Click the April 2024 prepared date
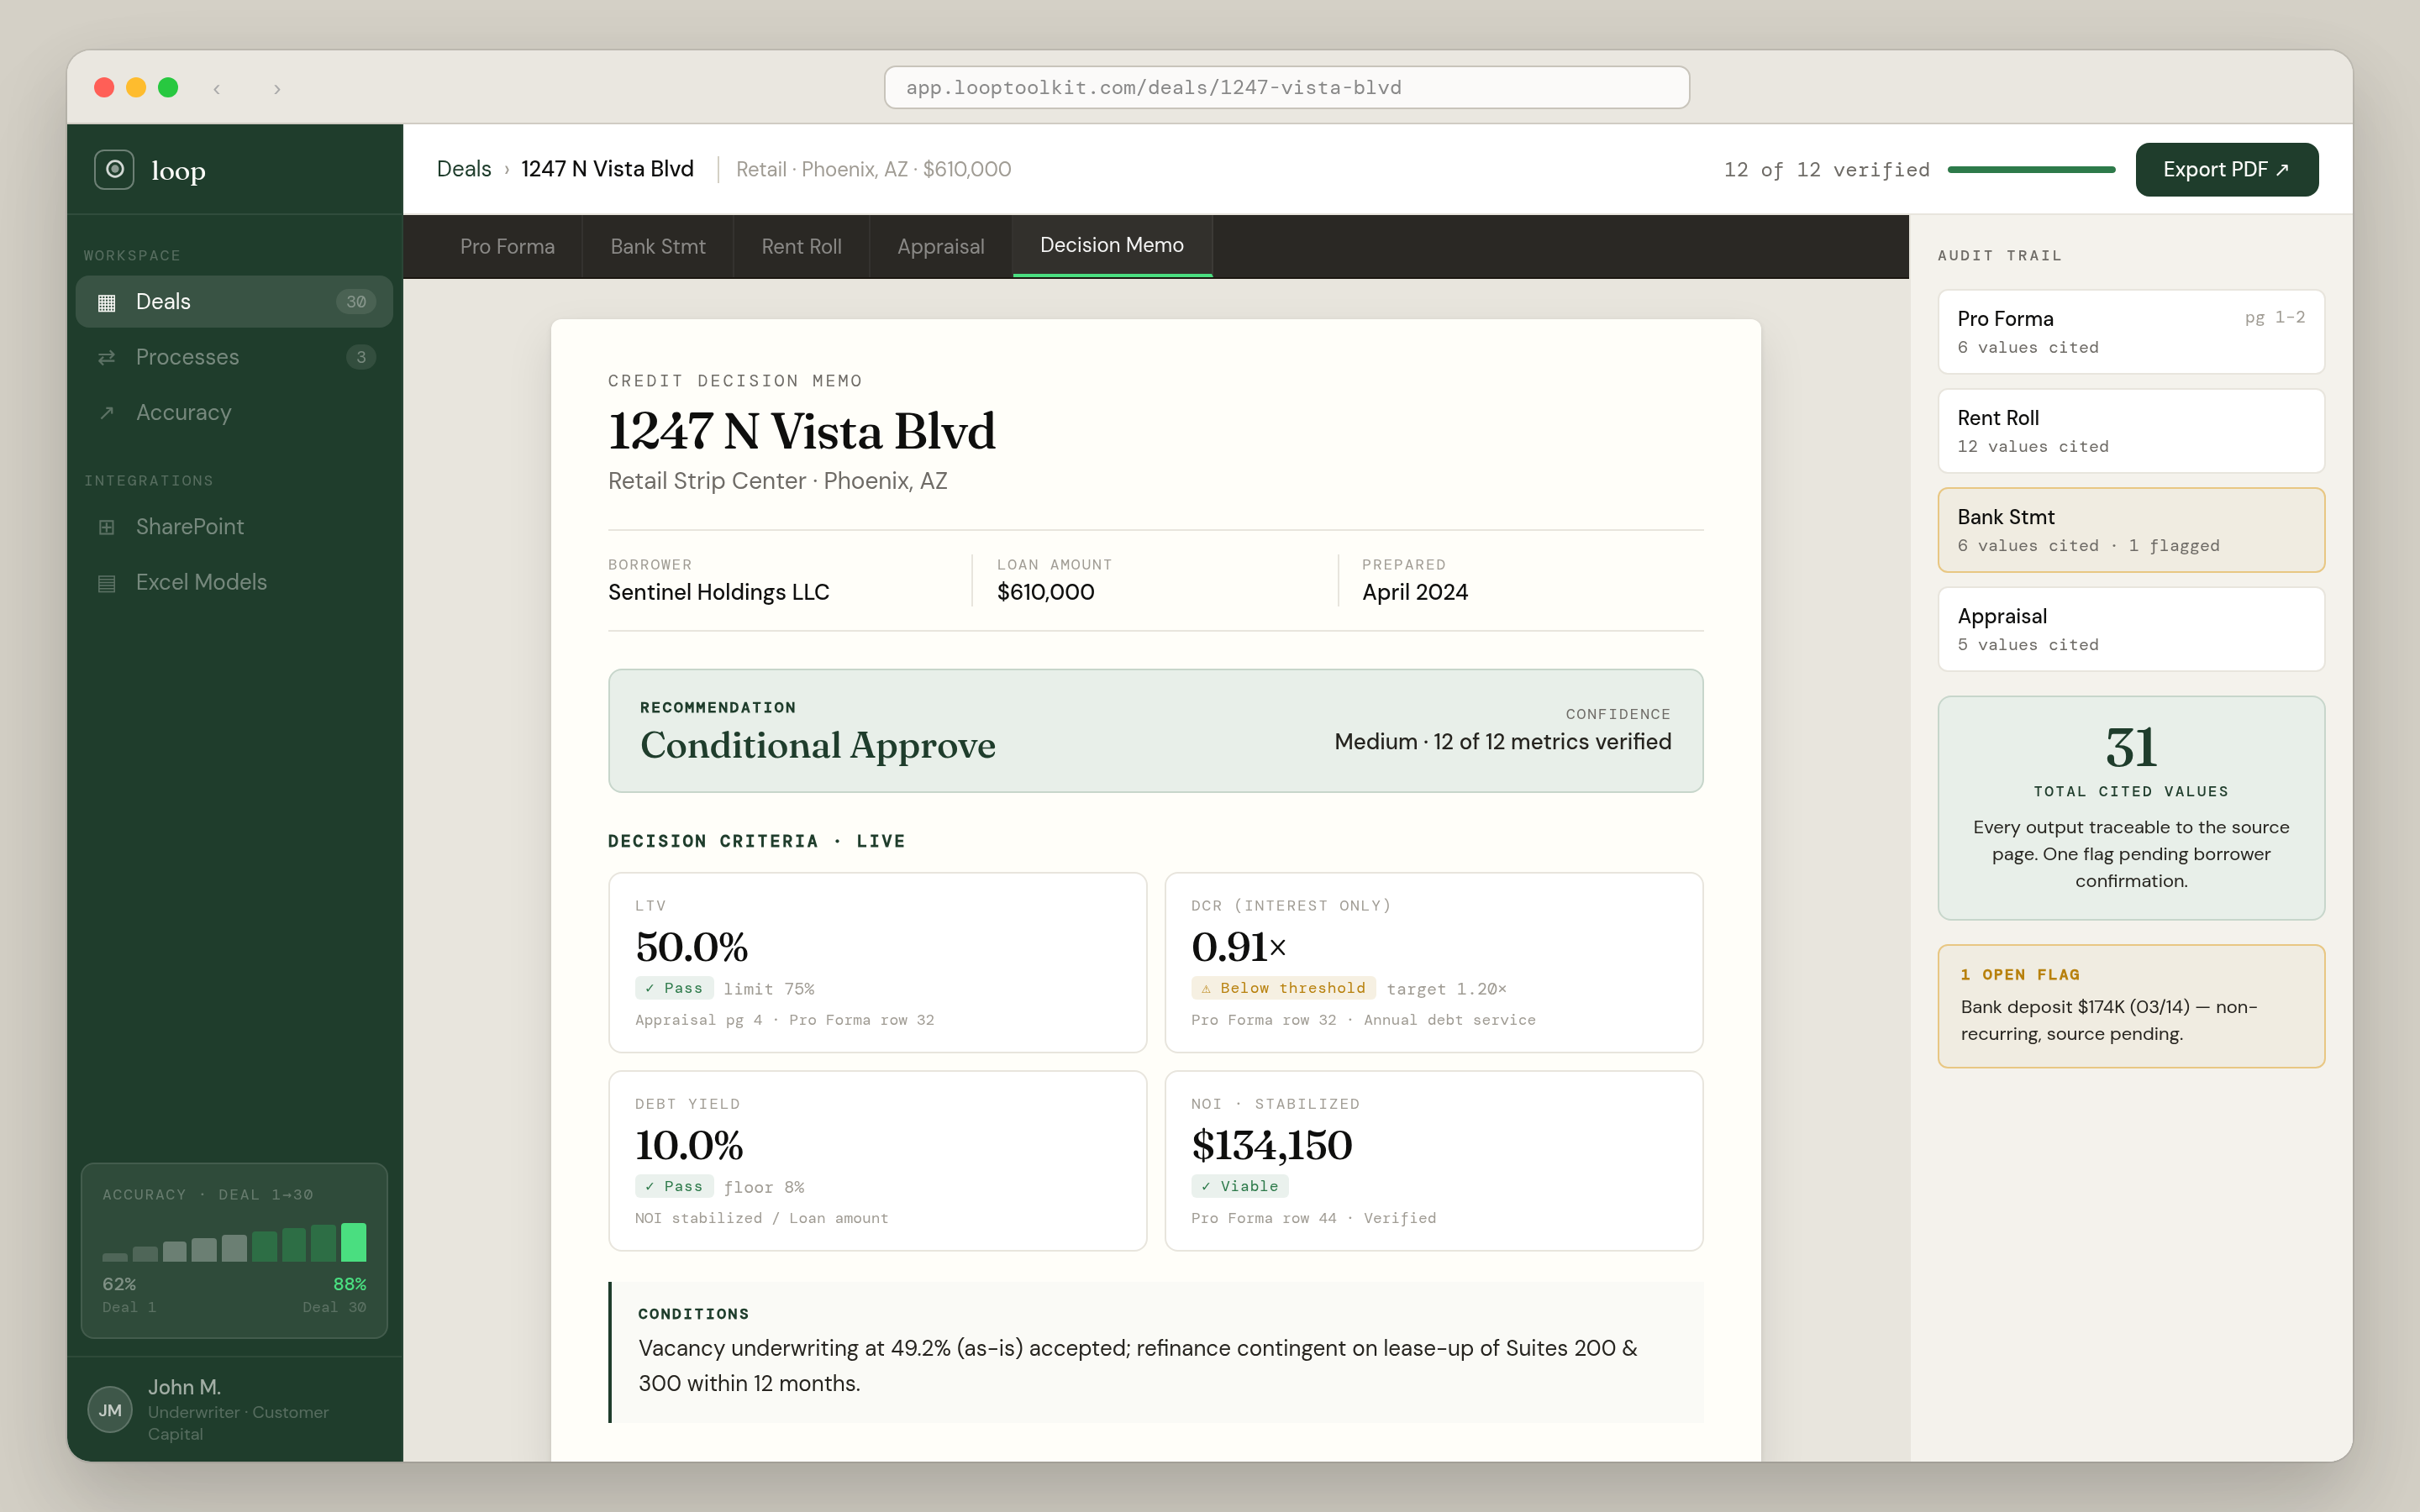 pos(1414,592)
